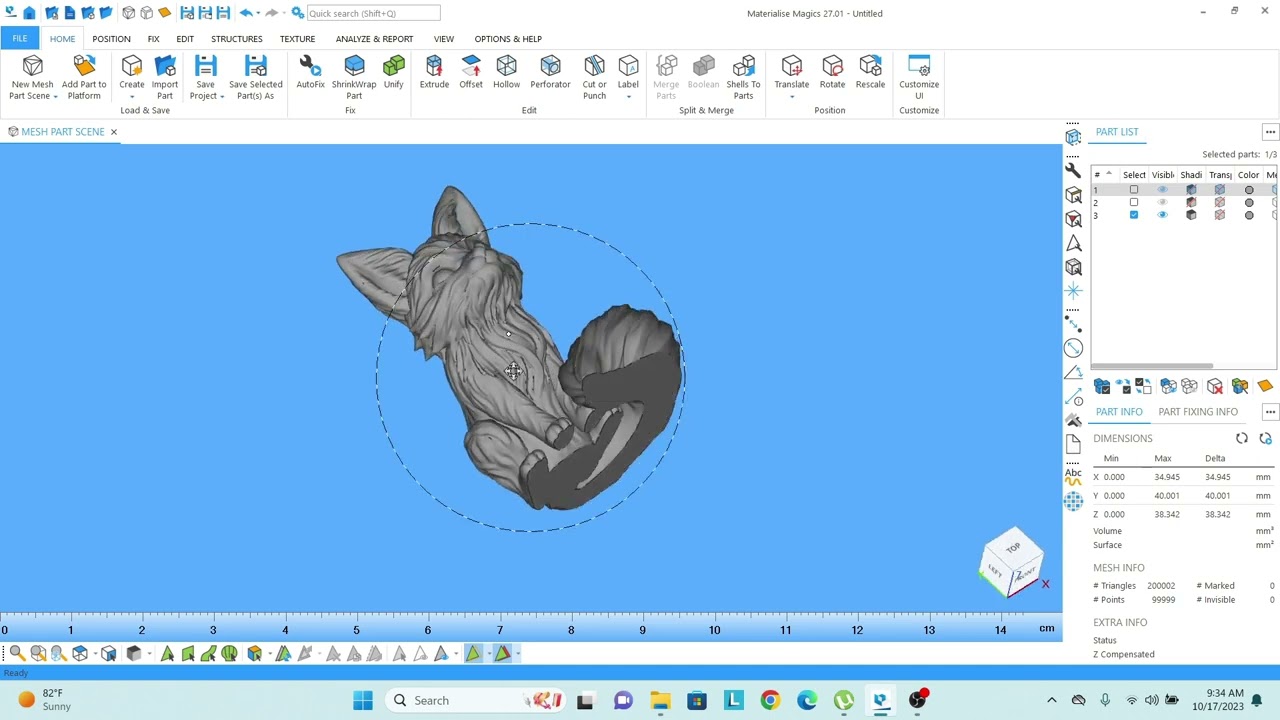Open the ShrinkWrap Part tool
This screenshot has height=720, width=1280.
(x=354, y=77)
